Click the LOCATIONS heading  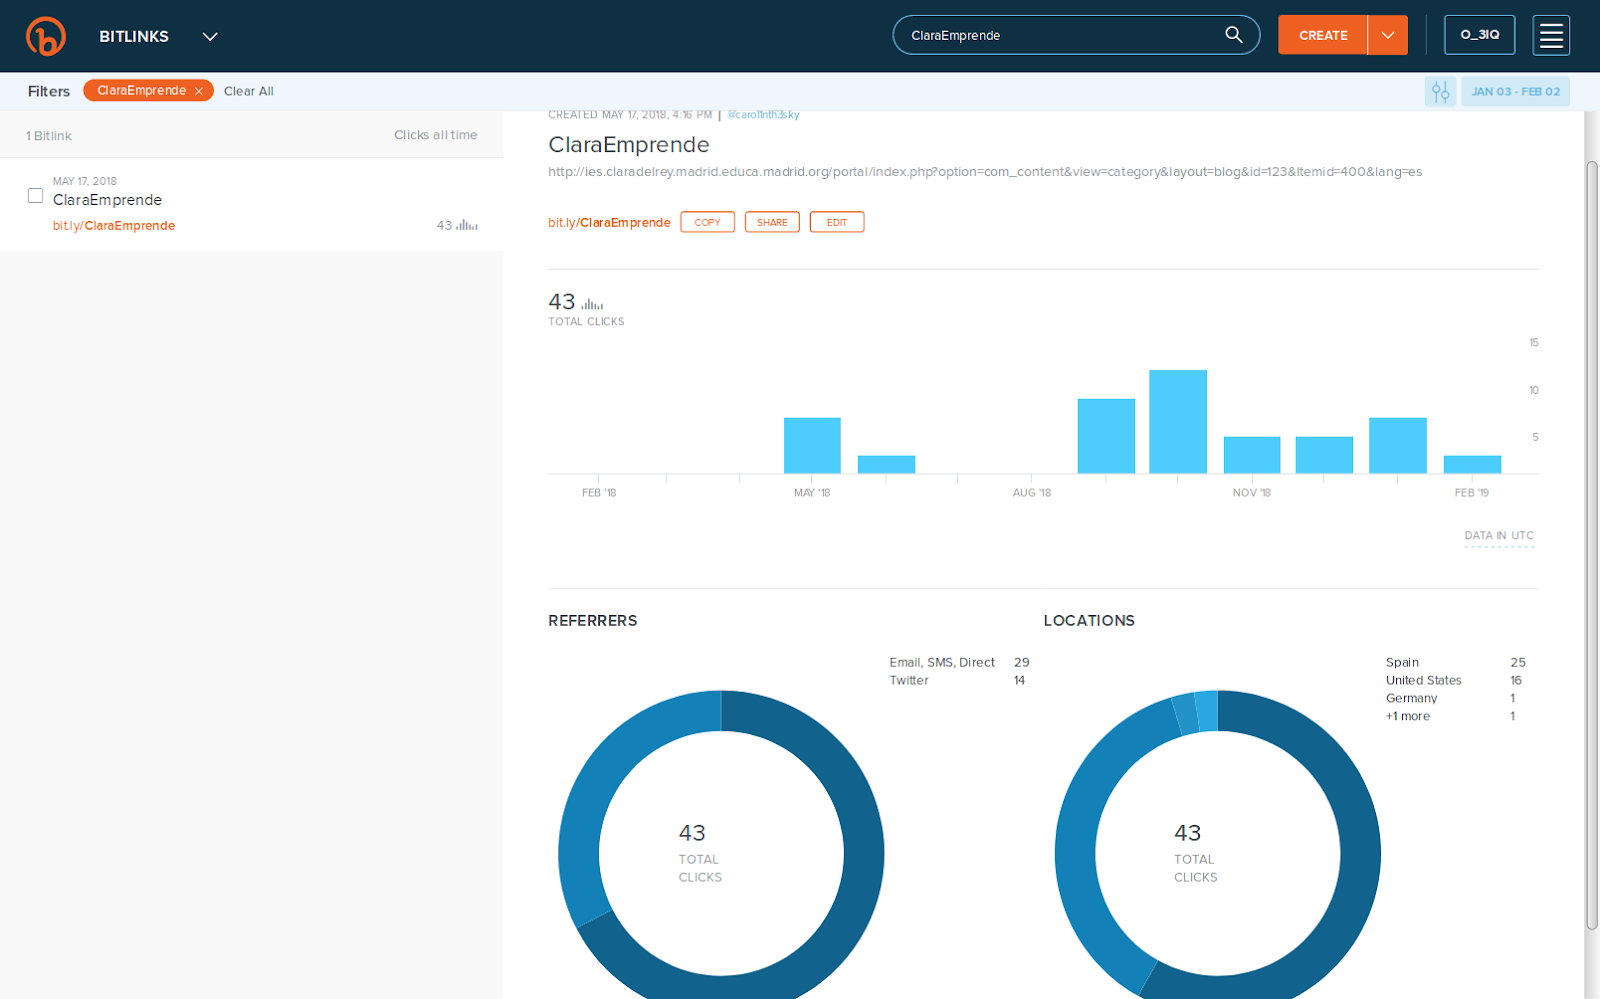point(1089,621)
